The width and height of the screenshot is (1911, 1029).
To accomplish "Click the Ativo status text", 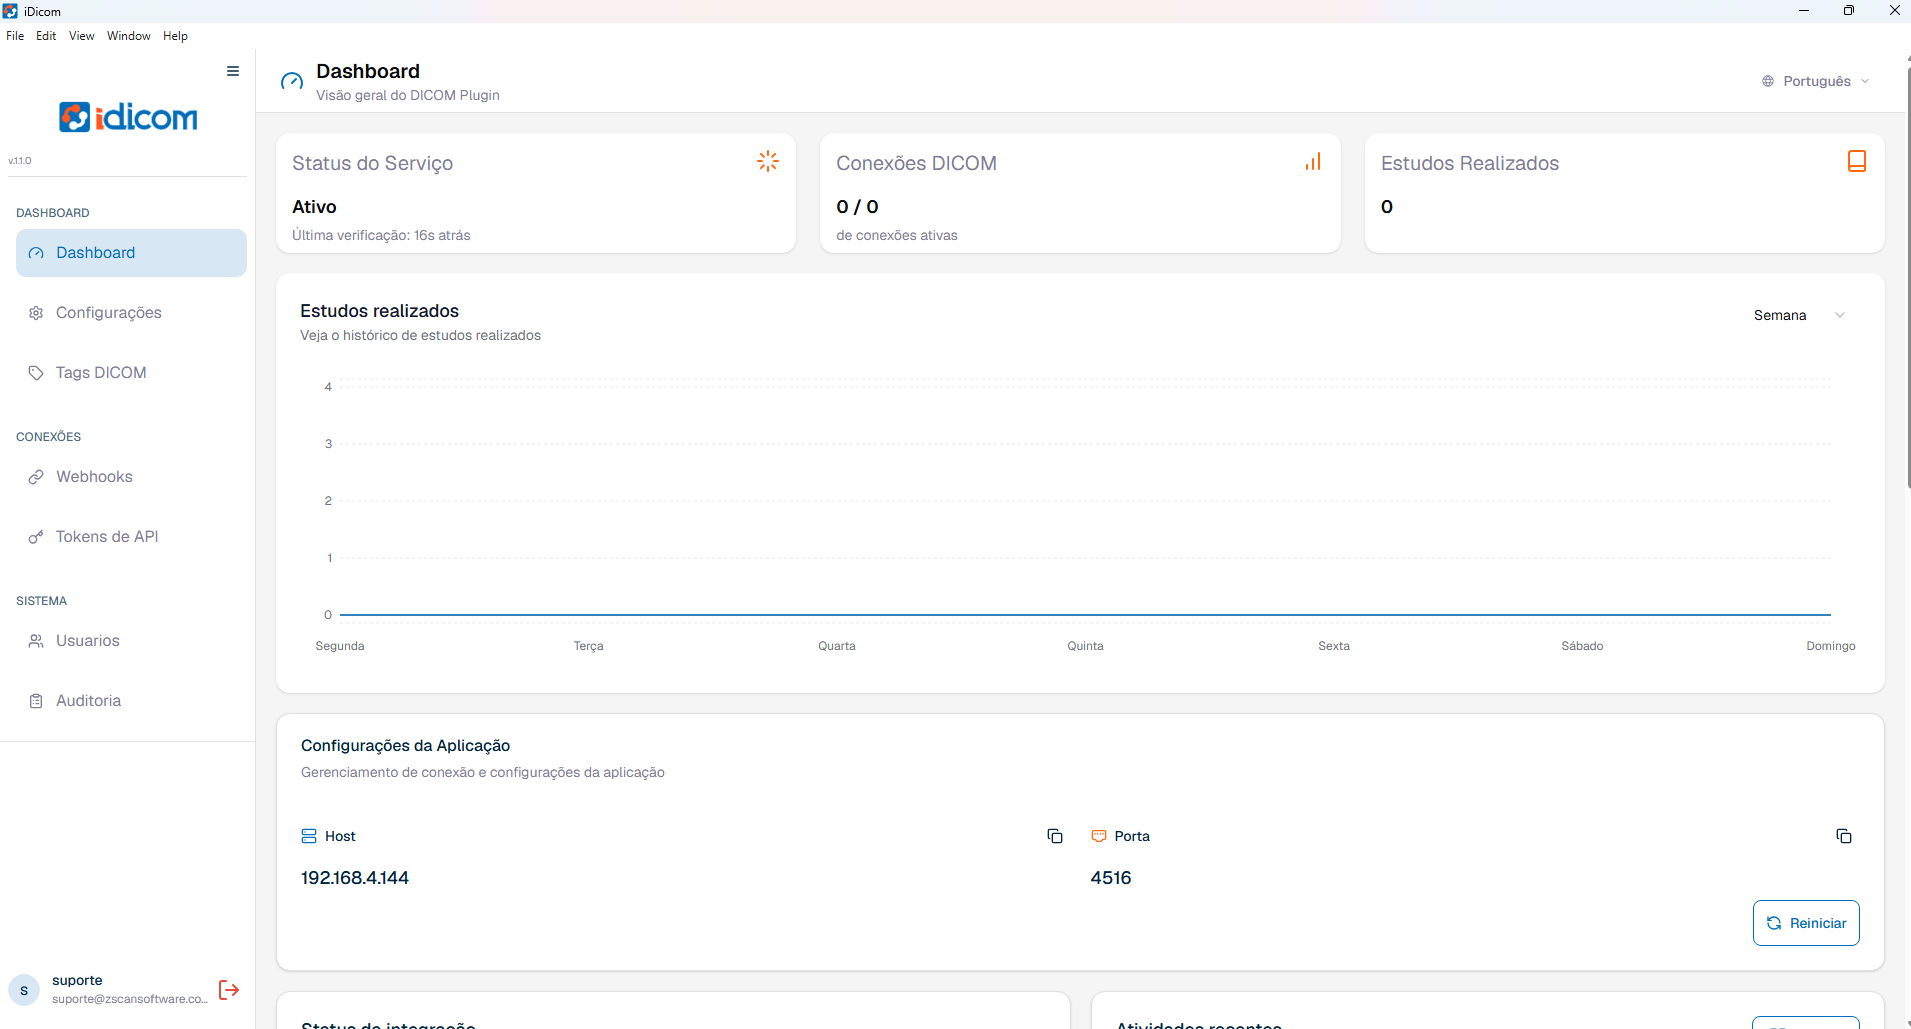I will pyautogui.click(x=314, y=207).
